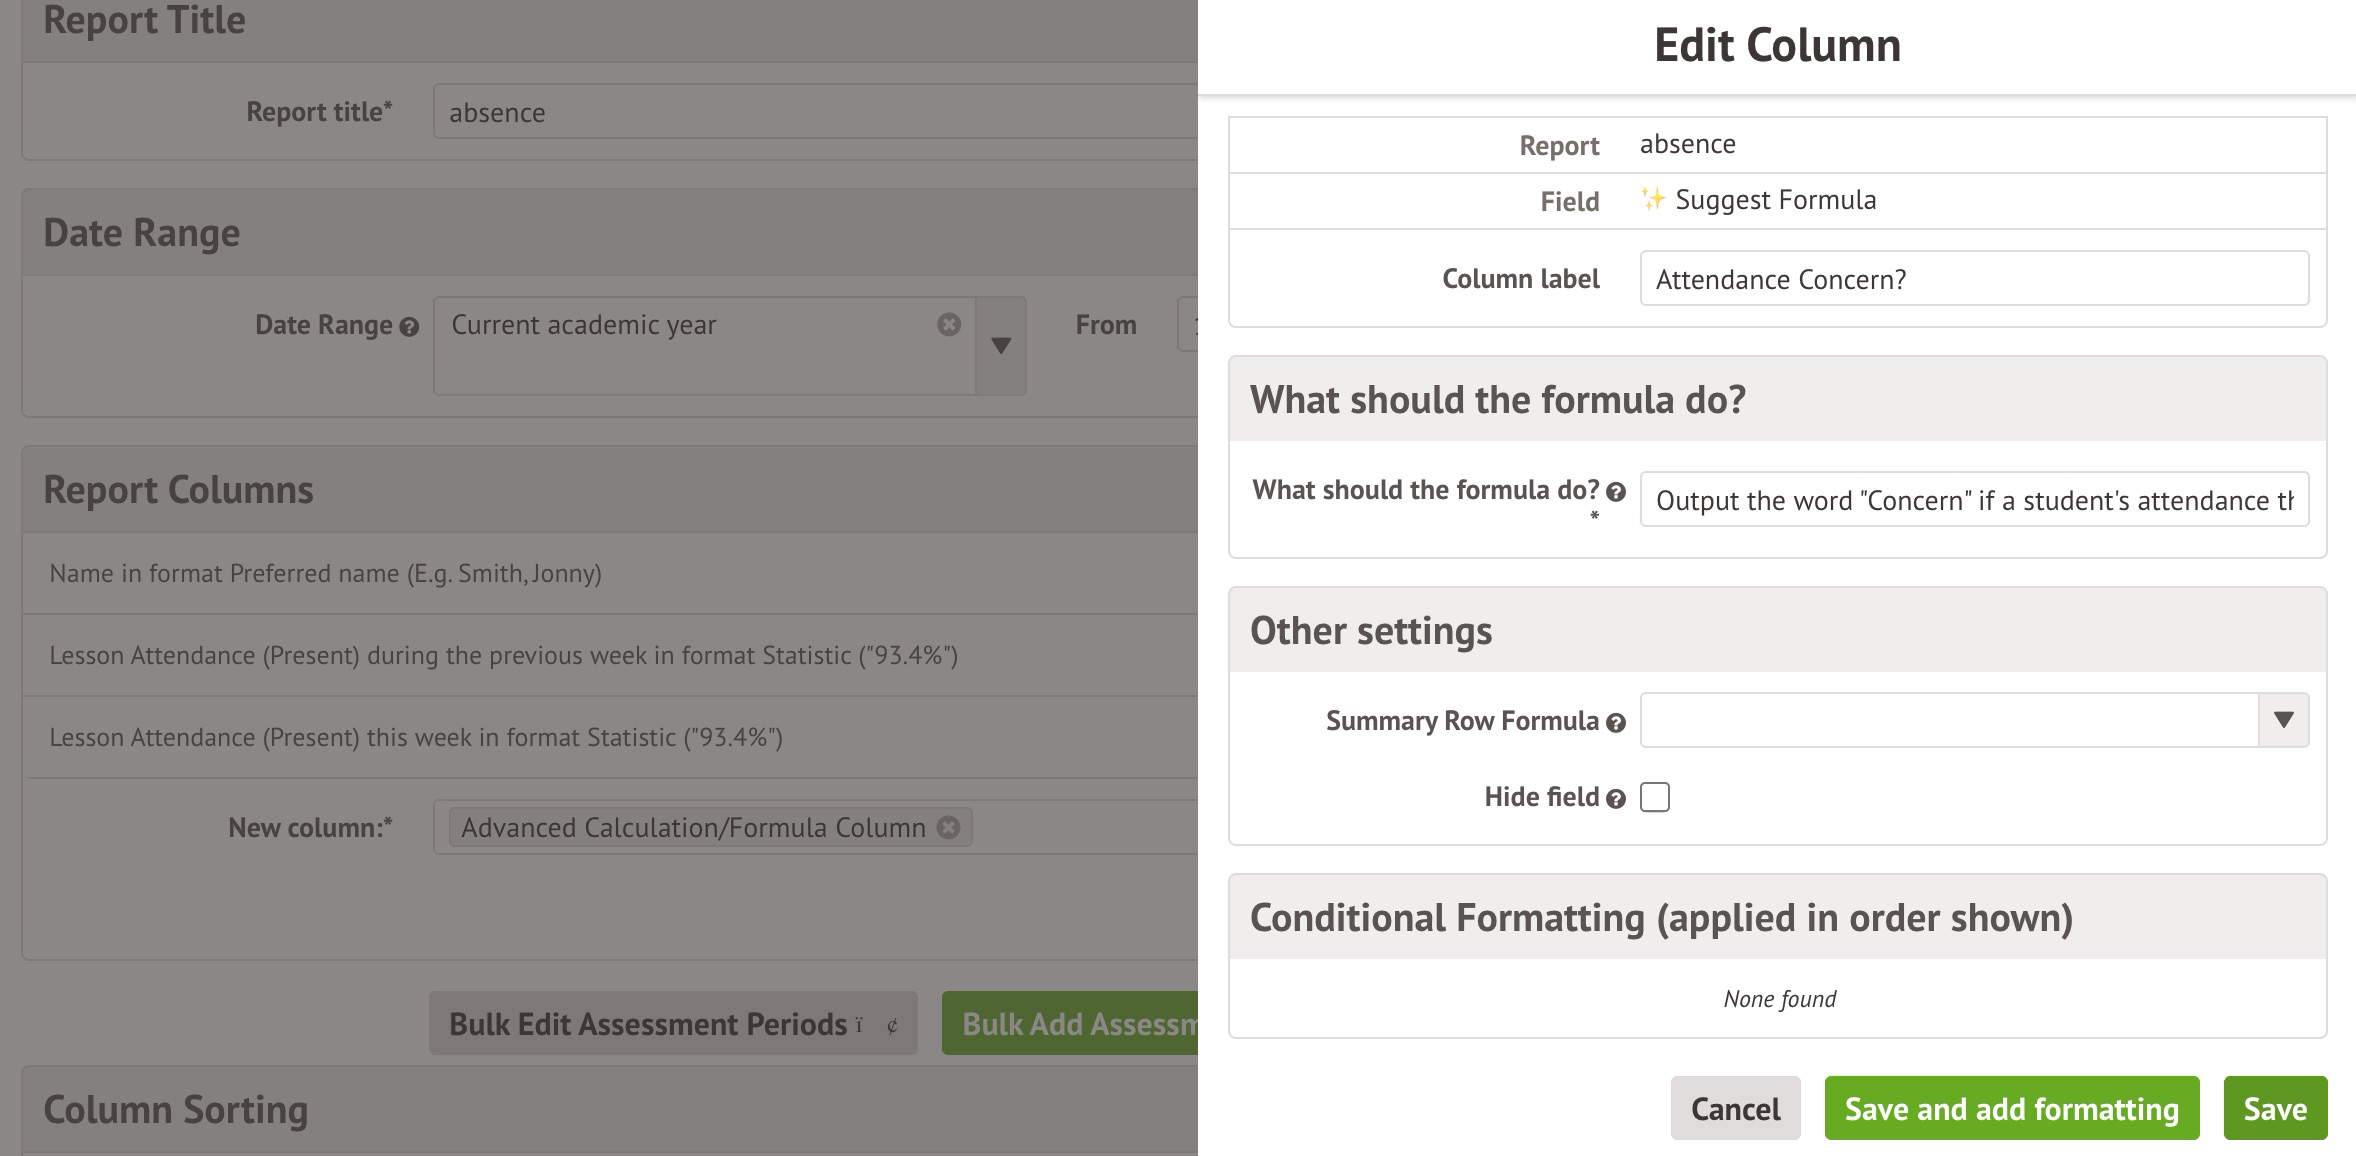The image size is (2356, 1156).
Task: Select Lesson Attendance this week column row
Action: tap(416, 738)
